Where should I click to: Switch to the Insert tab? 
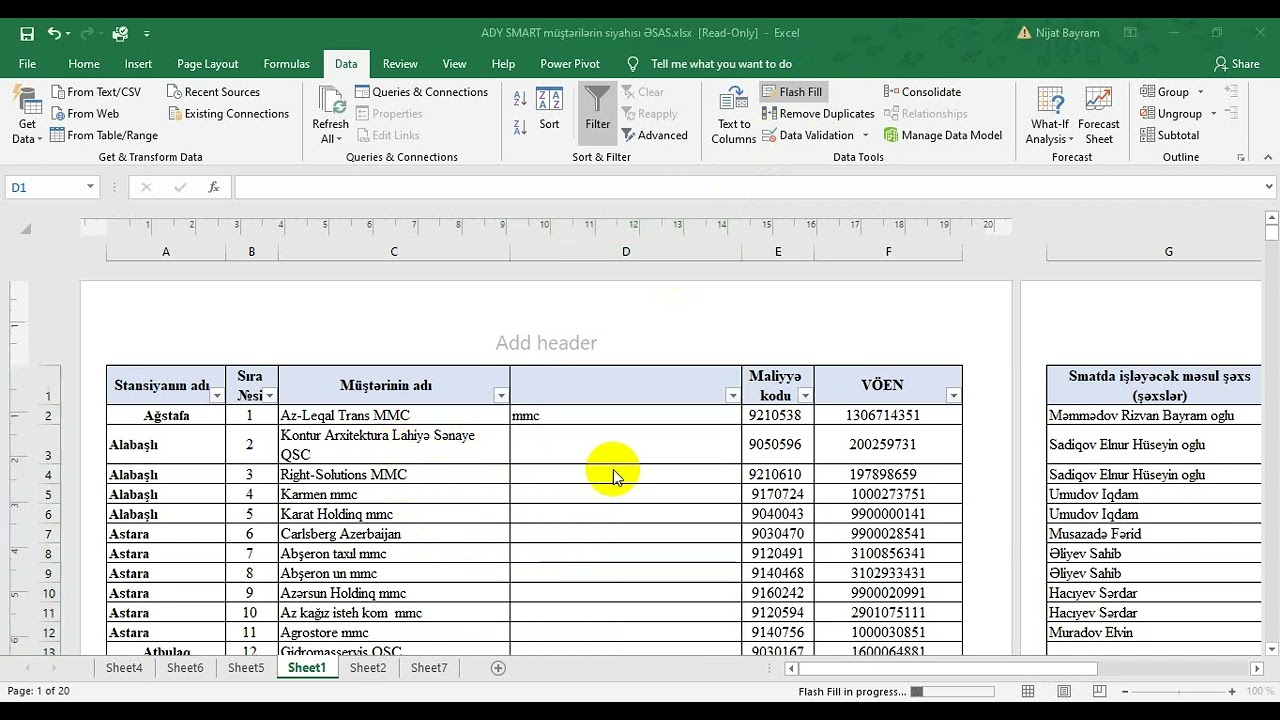click(138, 64)
